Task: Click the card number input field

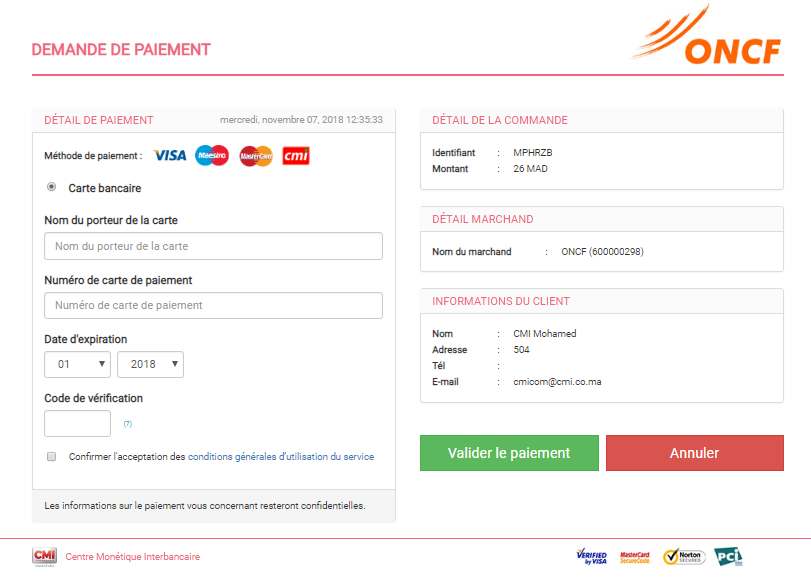Action: point(213,305)
